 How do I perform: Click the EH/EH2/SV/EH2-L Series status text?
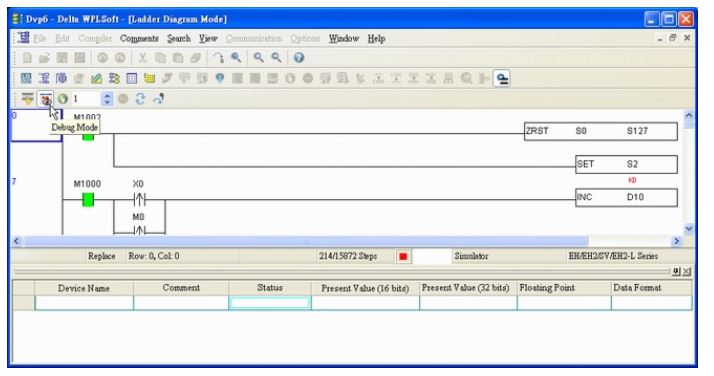pos(613,256)
